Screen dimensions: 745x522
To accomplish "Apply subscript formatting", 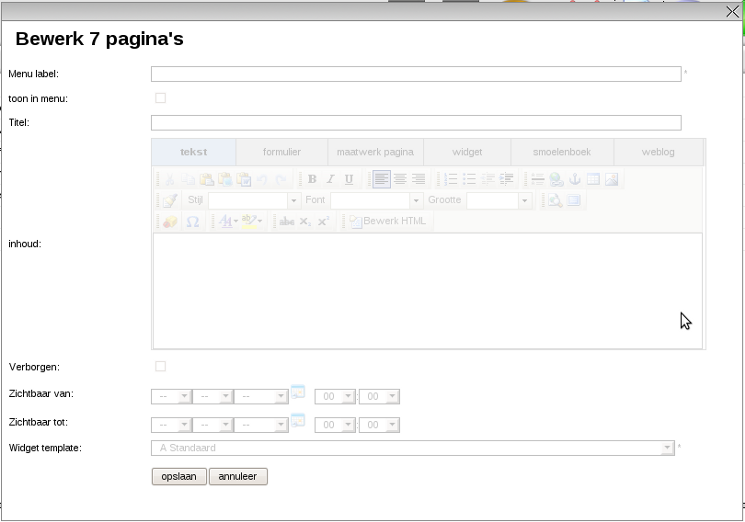I will tap(305, 221).
